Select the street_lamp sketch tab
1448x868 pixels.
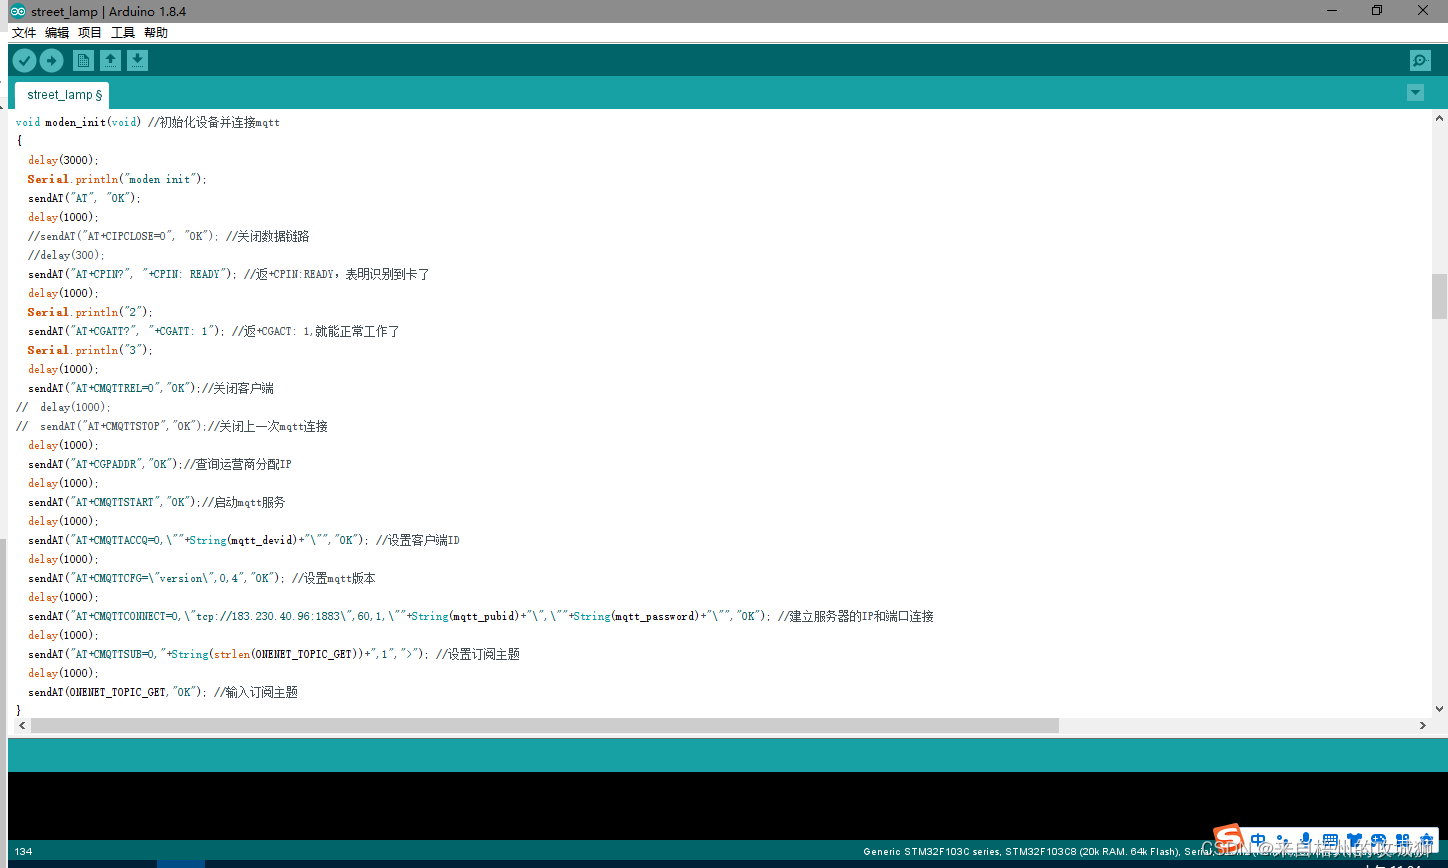[62, 95]
